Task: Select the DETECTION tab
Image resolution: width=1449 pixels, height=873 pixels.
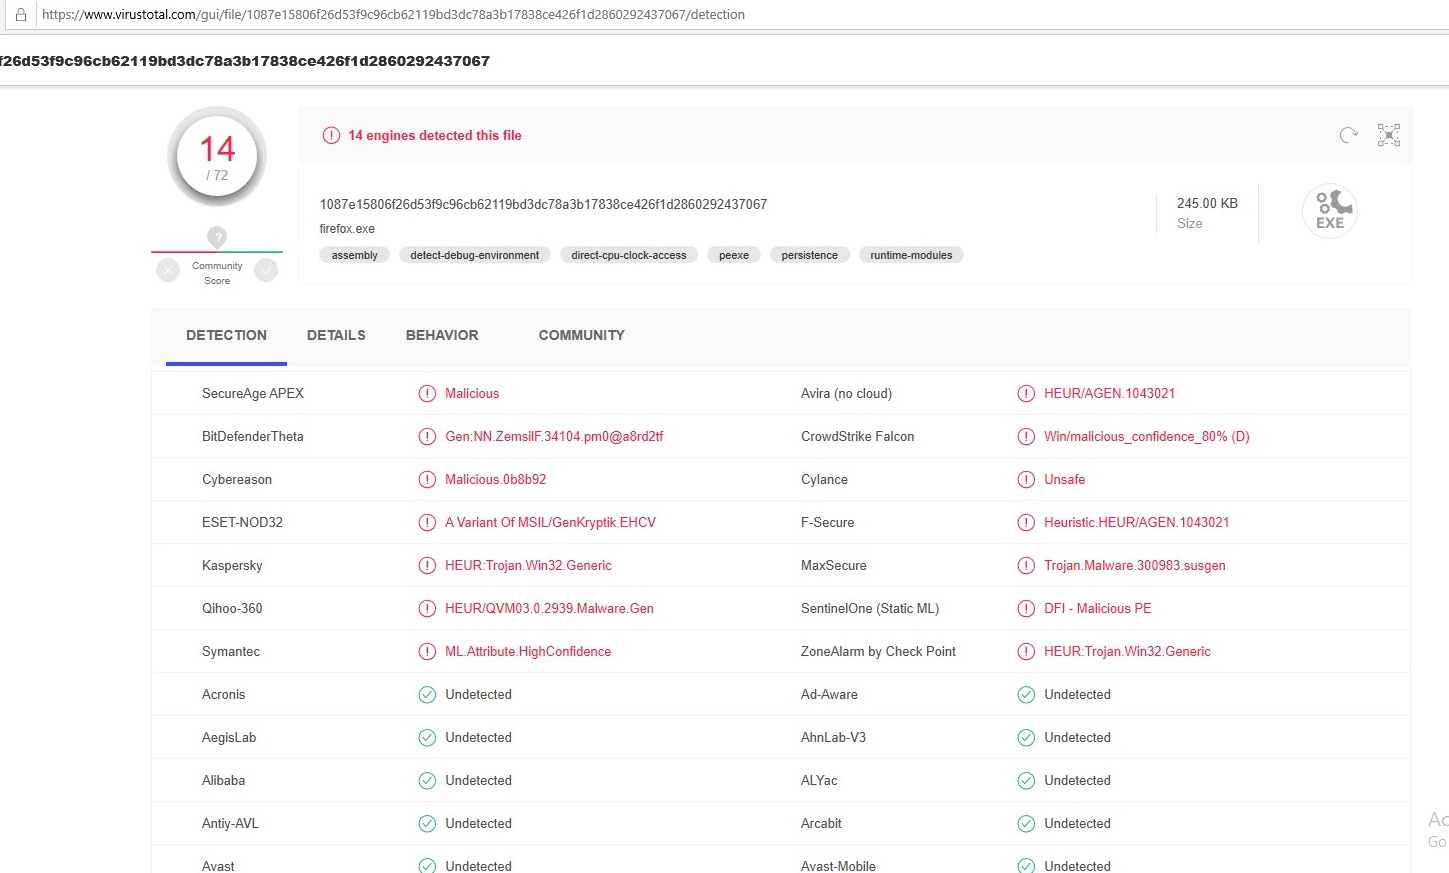Action: [226, 335]
